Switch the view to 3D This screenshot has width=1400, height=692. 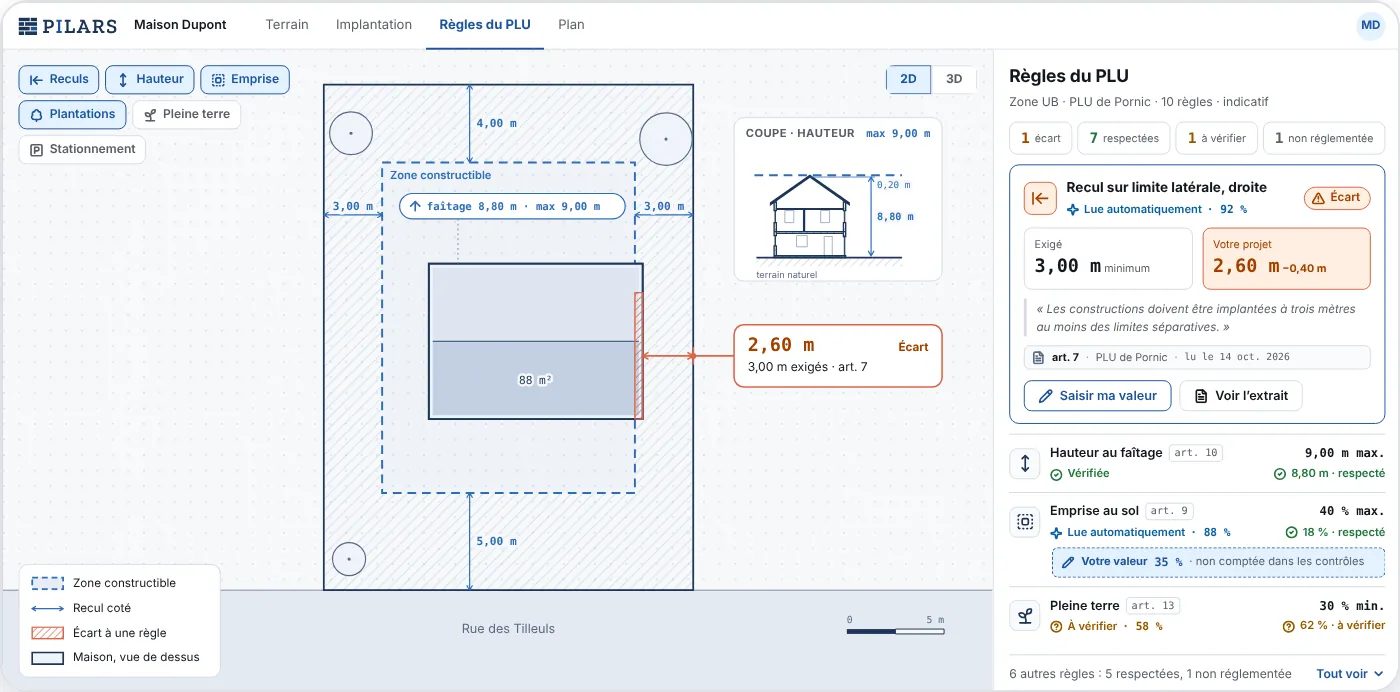coord(954,80)
